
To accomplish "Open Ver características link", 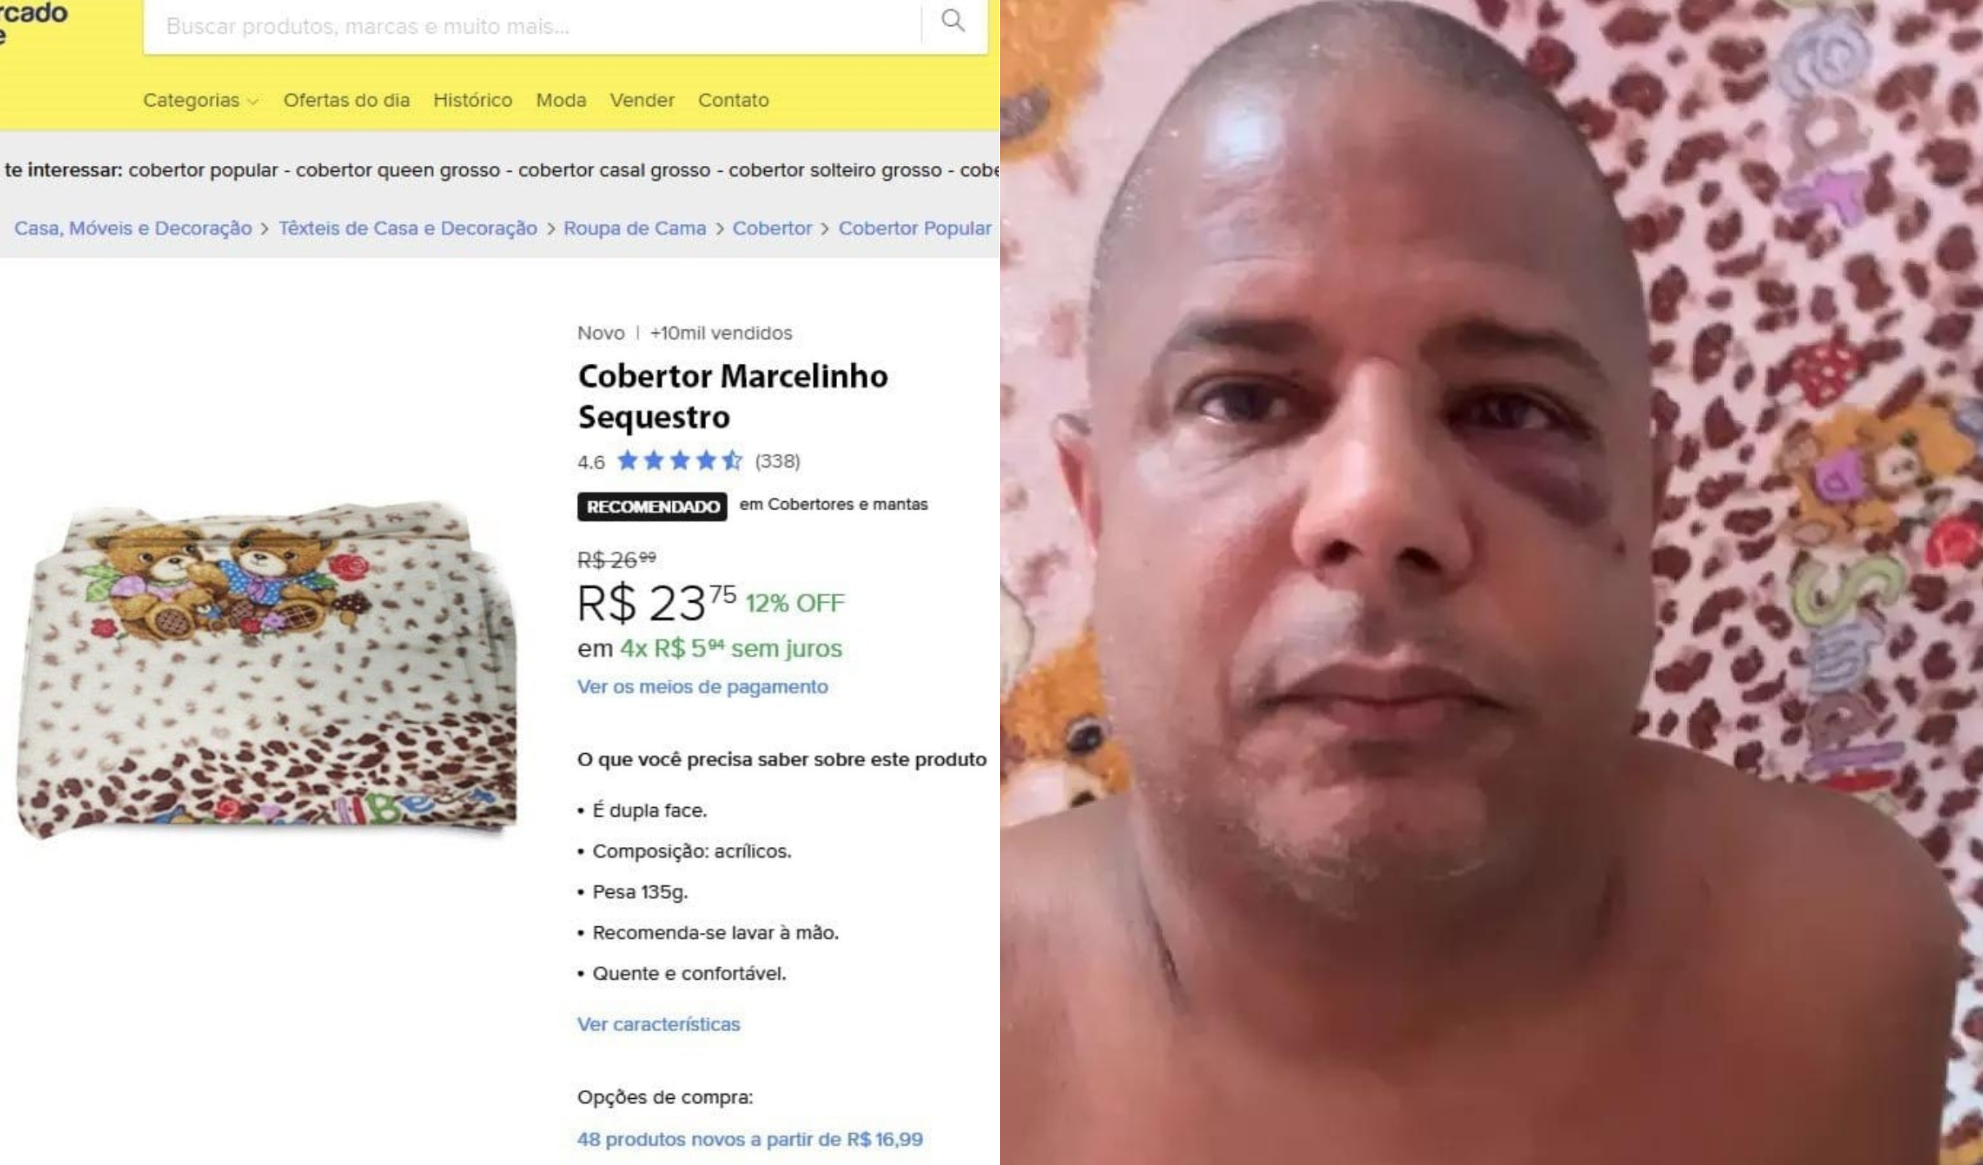I will (658, 1024).
